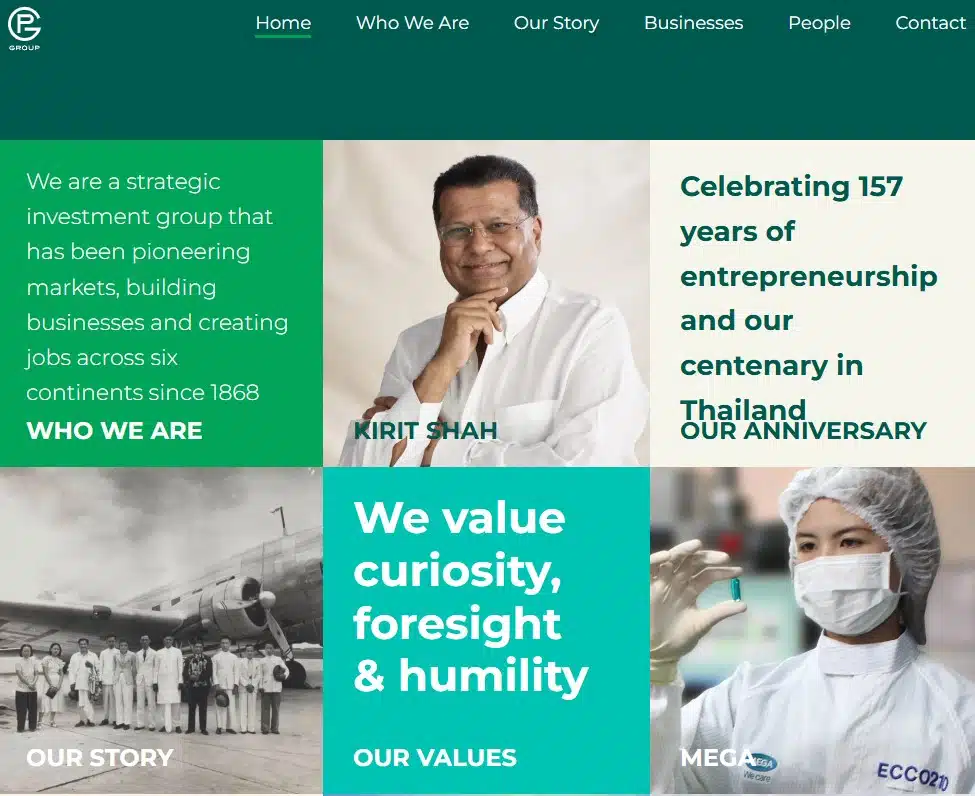
Task: Navigate to the Contact page
Action: pos(930,23)
